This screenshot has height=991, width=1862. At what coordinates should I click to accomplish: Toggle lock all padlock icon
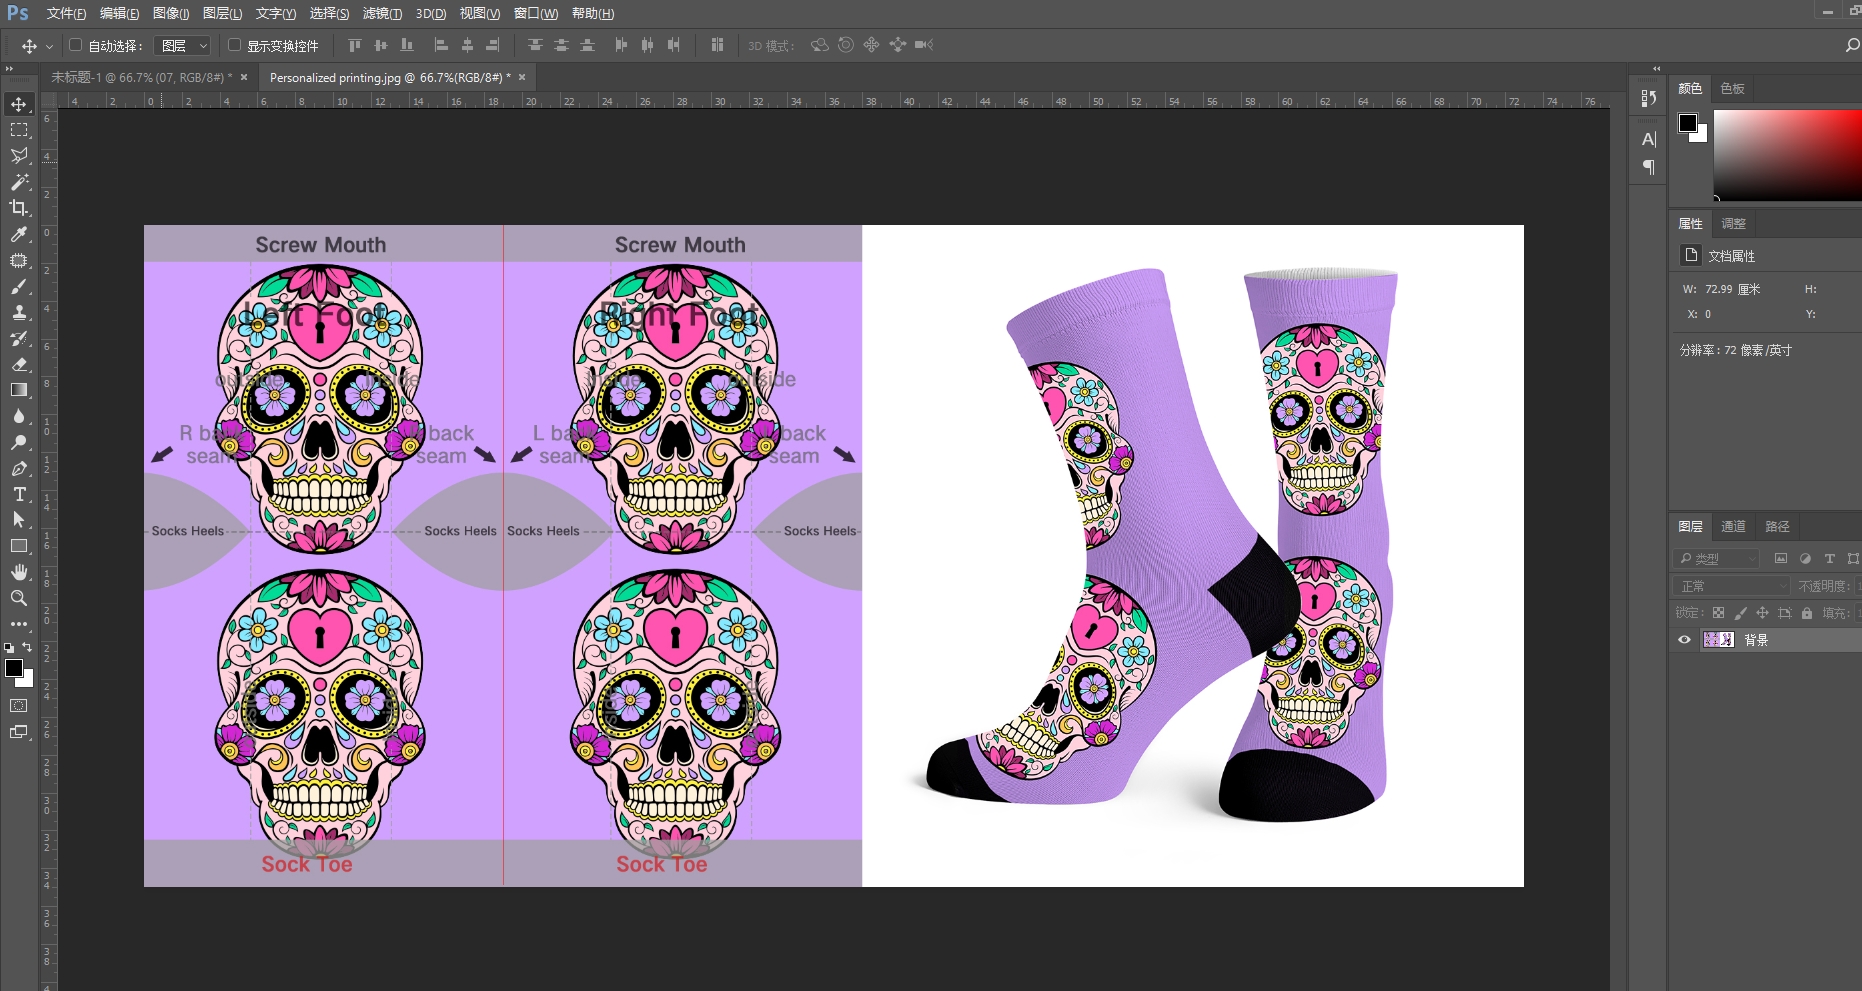point(1806,613)
